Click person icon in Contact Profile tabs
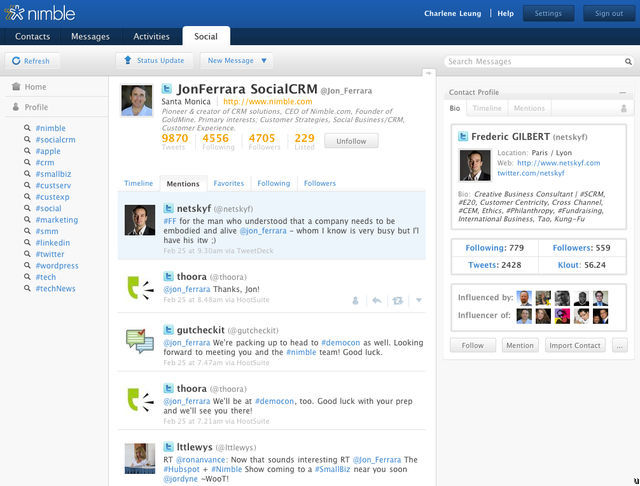The width and height of the screenshot is (640, 486). pos(624,108)
